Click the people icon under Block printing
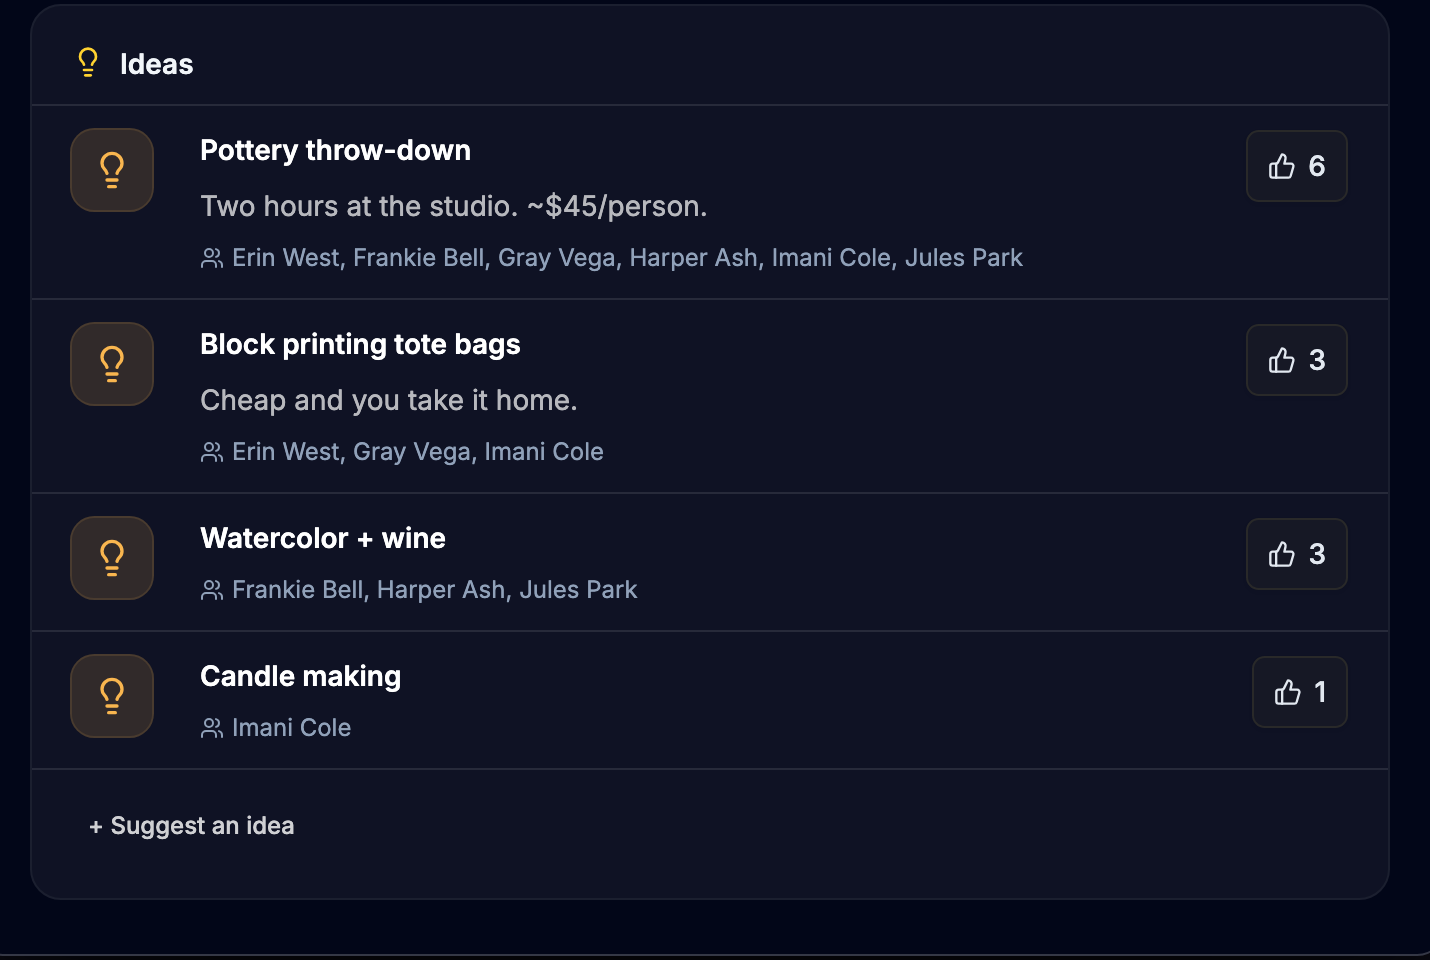1430x960 pixels. pyautogui.click(x=212, y=452)
